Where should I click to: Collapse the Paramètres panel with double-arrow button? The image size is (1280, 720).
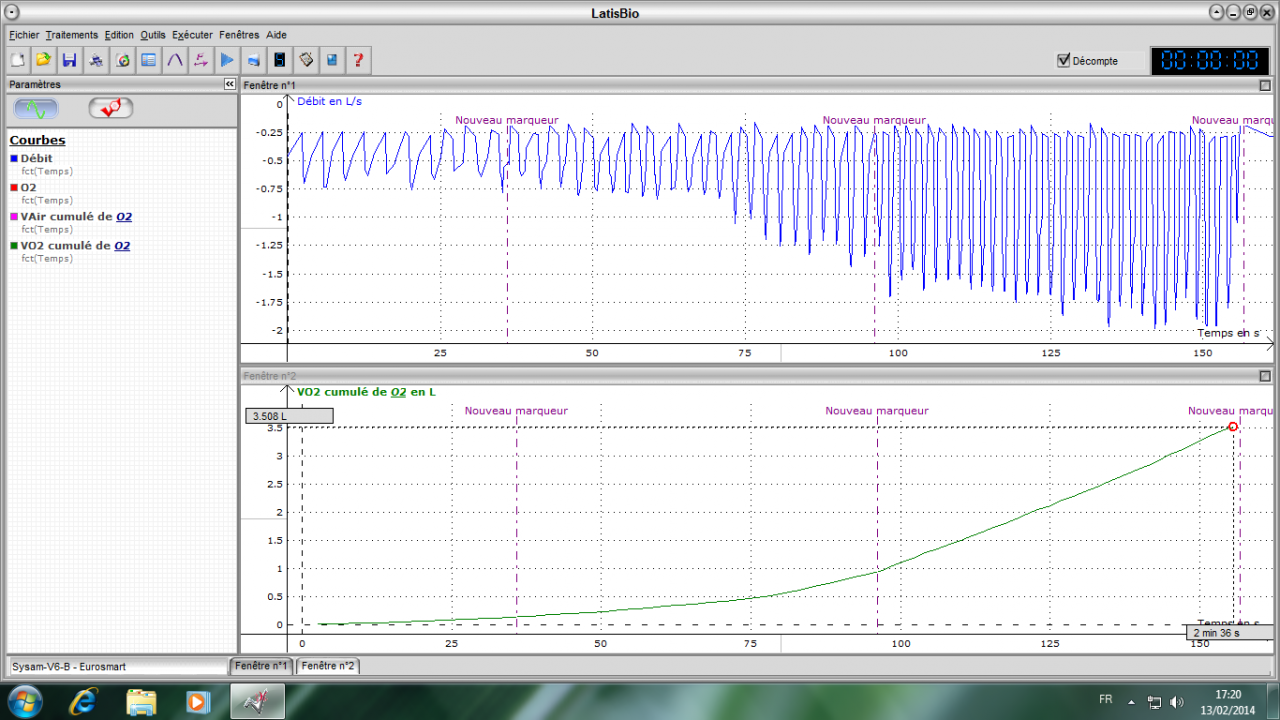tap(230, 85)
